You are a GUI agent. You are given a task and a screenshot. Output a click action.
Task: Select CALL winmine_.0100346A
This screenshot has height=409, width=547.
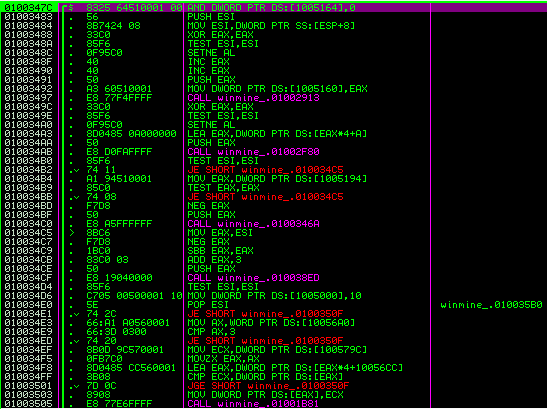253,224
